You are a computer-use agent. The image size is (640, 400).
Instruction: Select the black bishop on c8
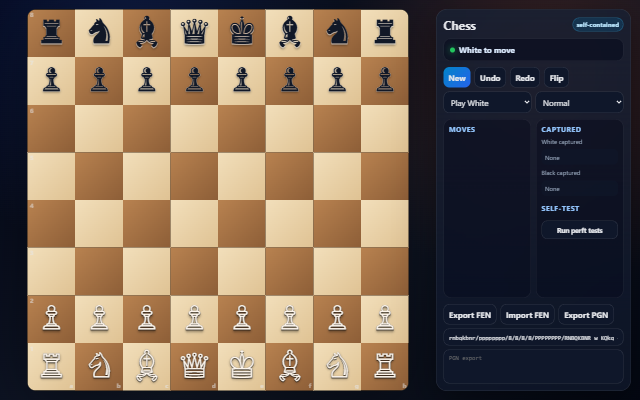click(147, 33)
